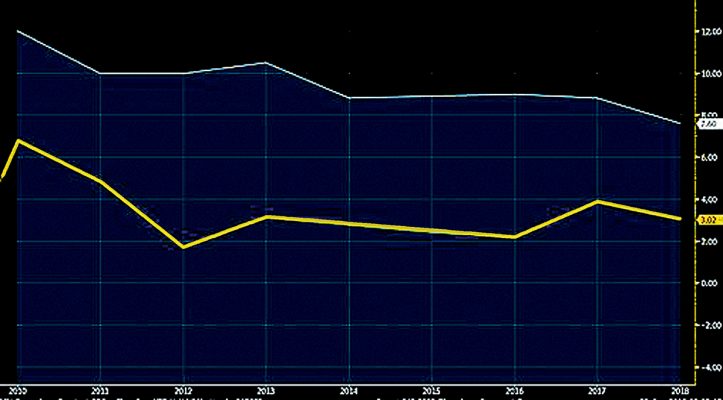Click the 12.00 y-axis label
Screen dimensions: 723x400
[x=711, y=31]
